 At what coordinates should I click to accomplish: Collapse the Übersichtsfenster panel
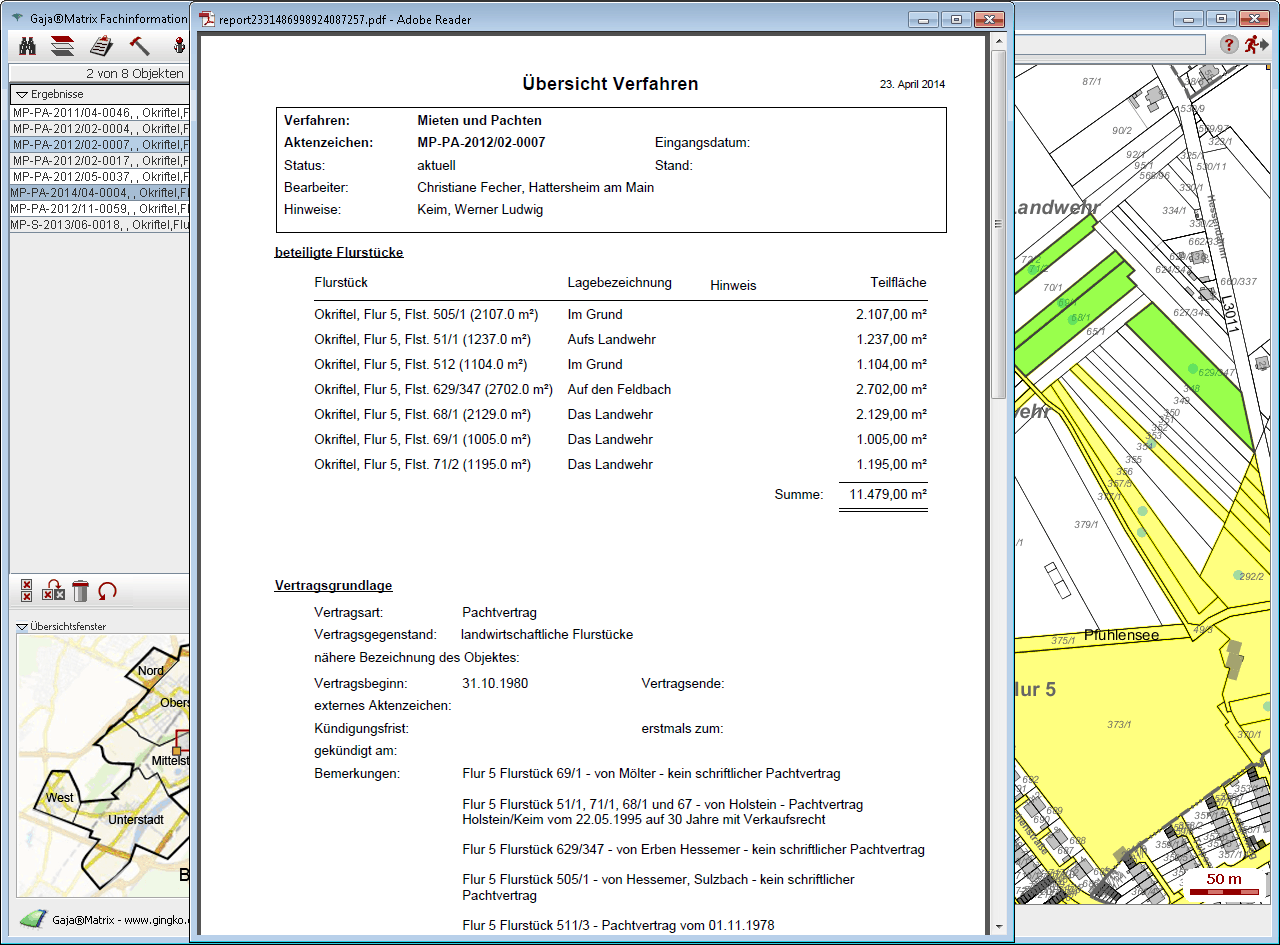(x=22, y=627)
